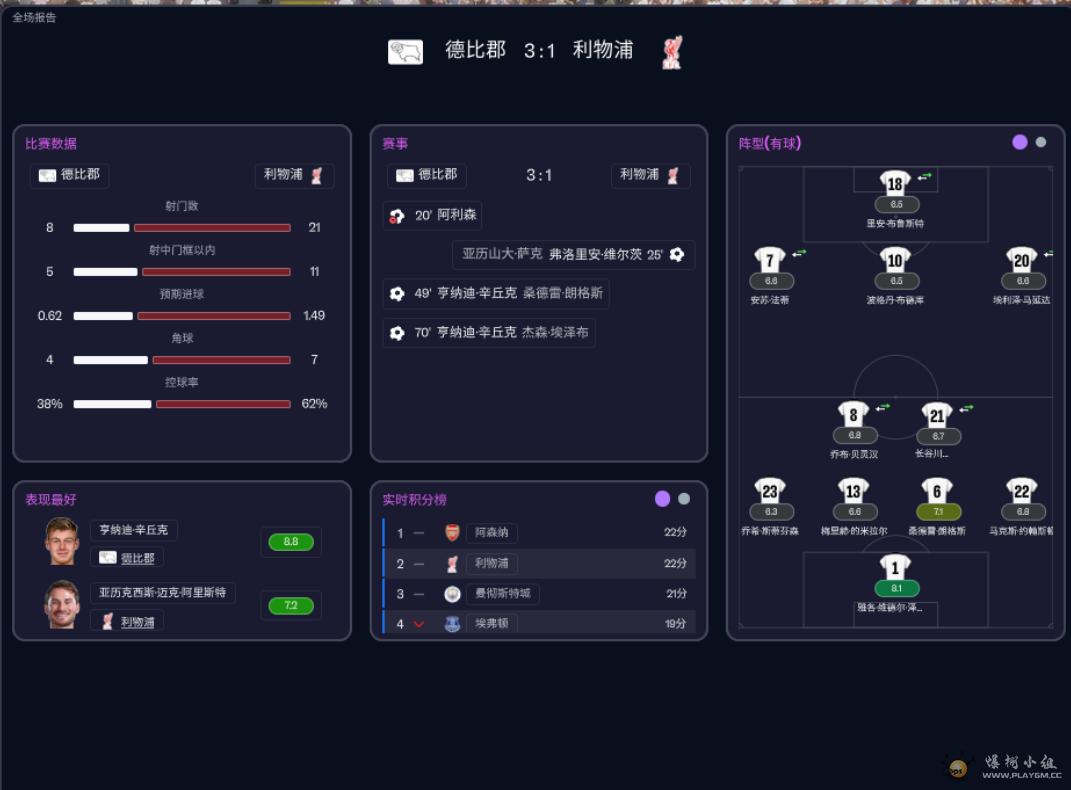Screen dimensions: 1071x790
Task: Open 利物浦 tab in match stats
Action: 294,175
